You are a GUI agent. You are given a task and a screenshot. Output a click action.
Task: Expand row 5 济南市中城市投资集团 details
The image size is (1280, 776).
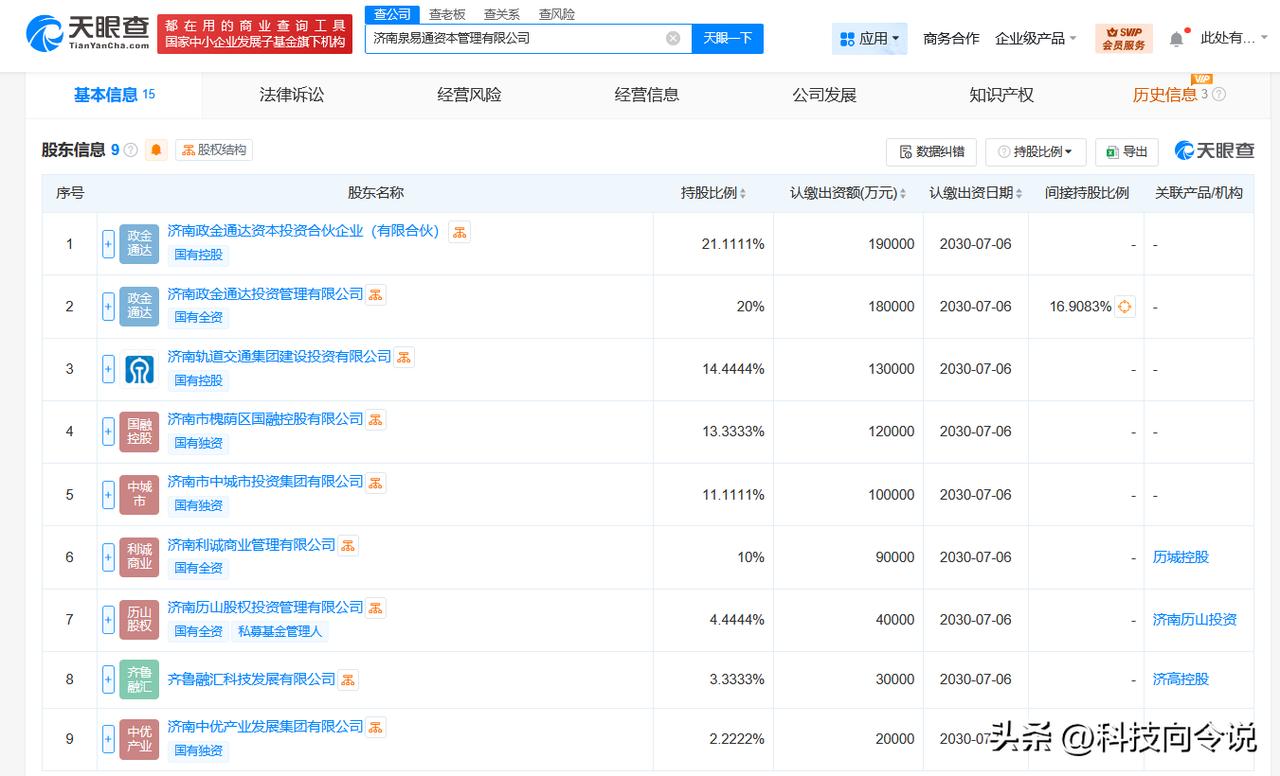108,495
